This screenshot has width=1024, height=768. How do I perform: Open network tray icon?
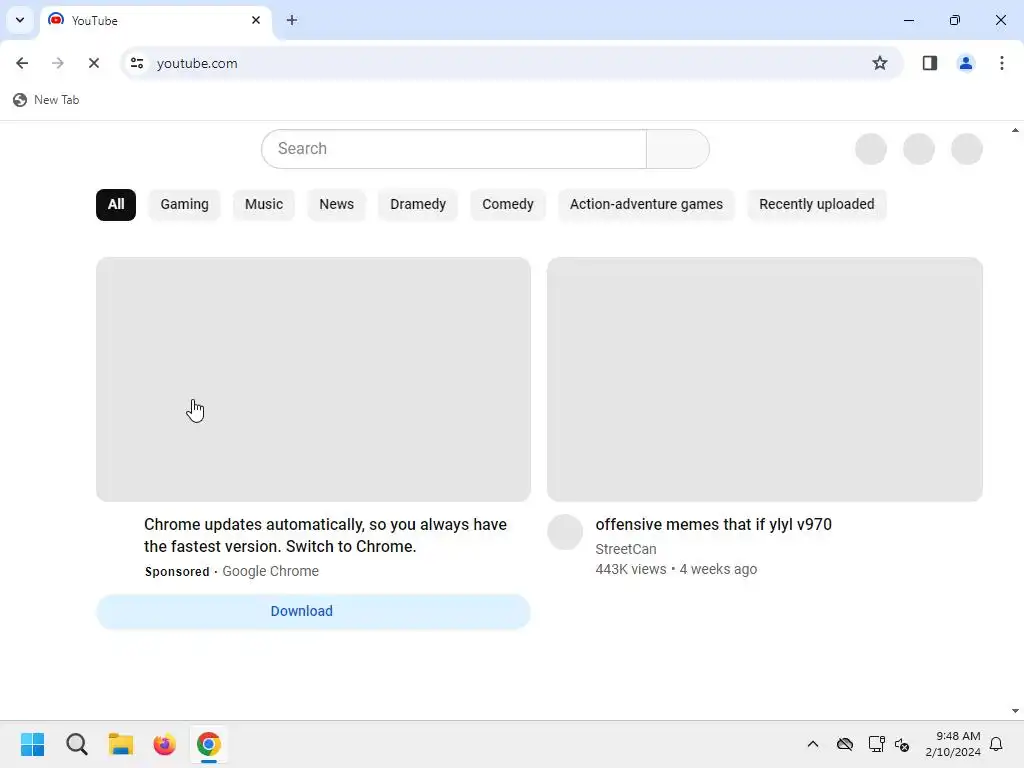point(876,744)
